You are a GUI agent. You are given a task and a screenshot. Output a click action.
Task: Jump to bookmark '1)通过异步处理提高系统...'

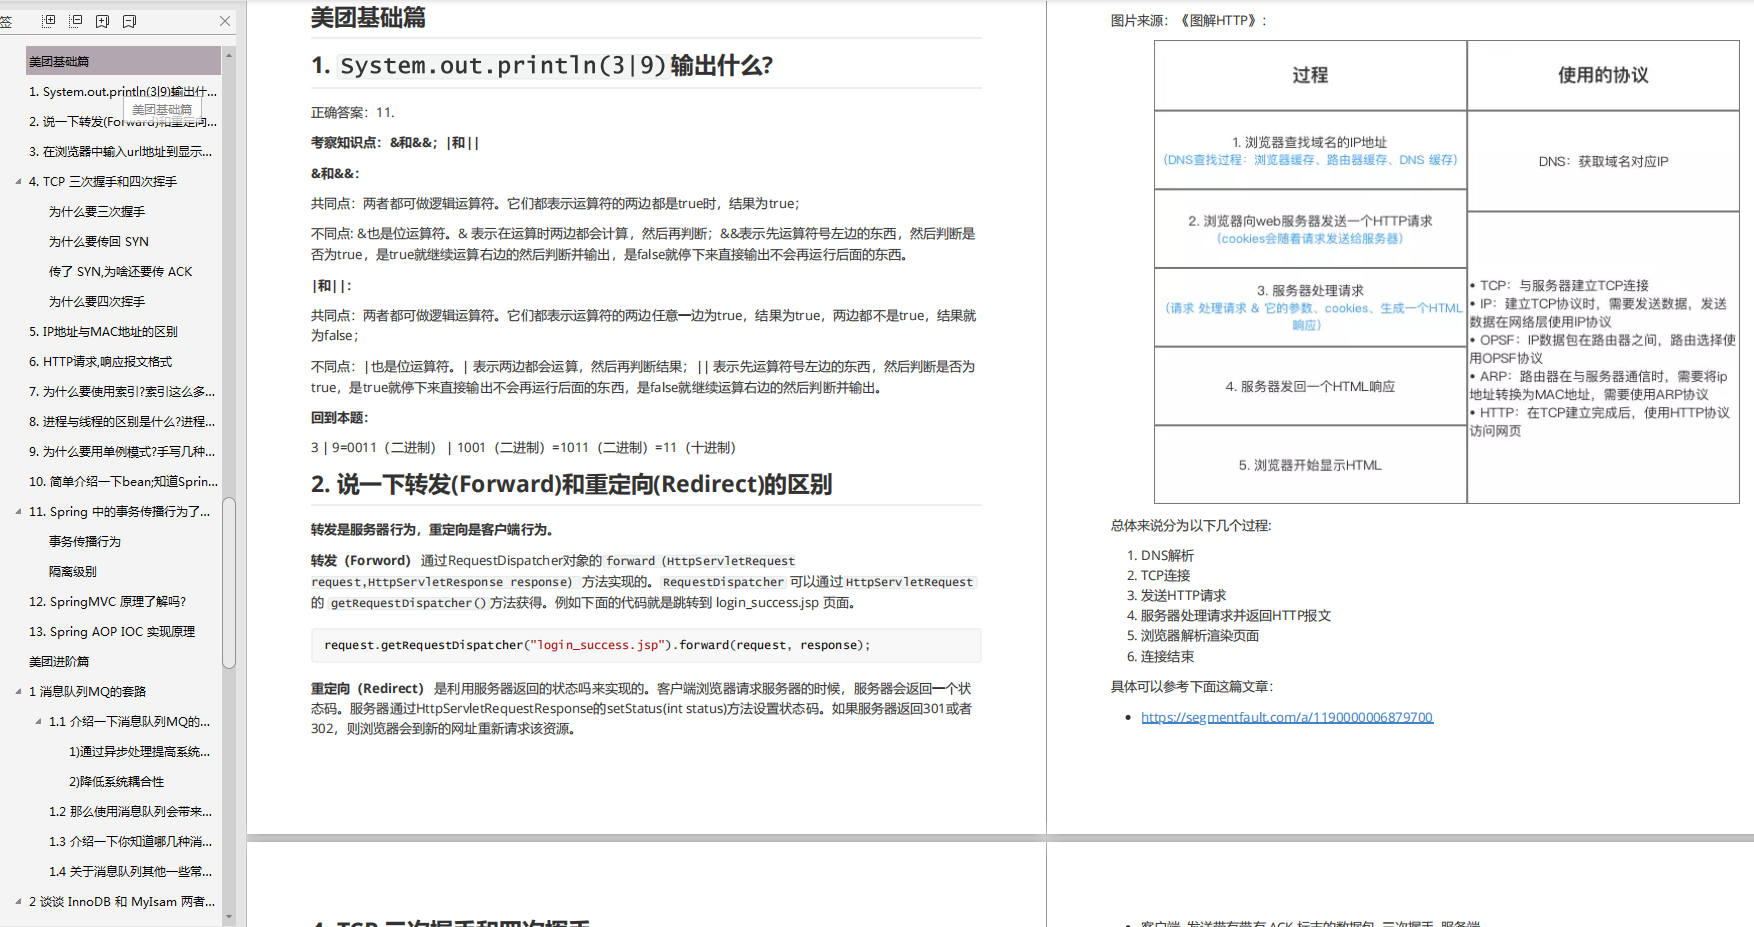[140, 752]
